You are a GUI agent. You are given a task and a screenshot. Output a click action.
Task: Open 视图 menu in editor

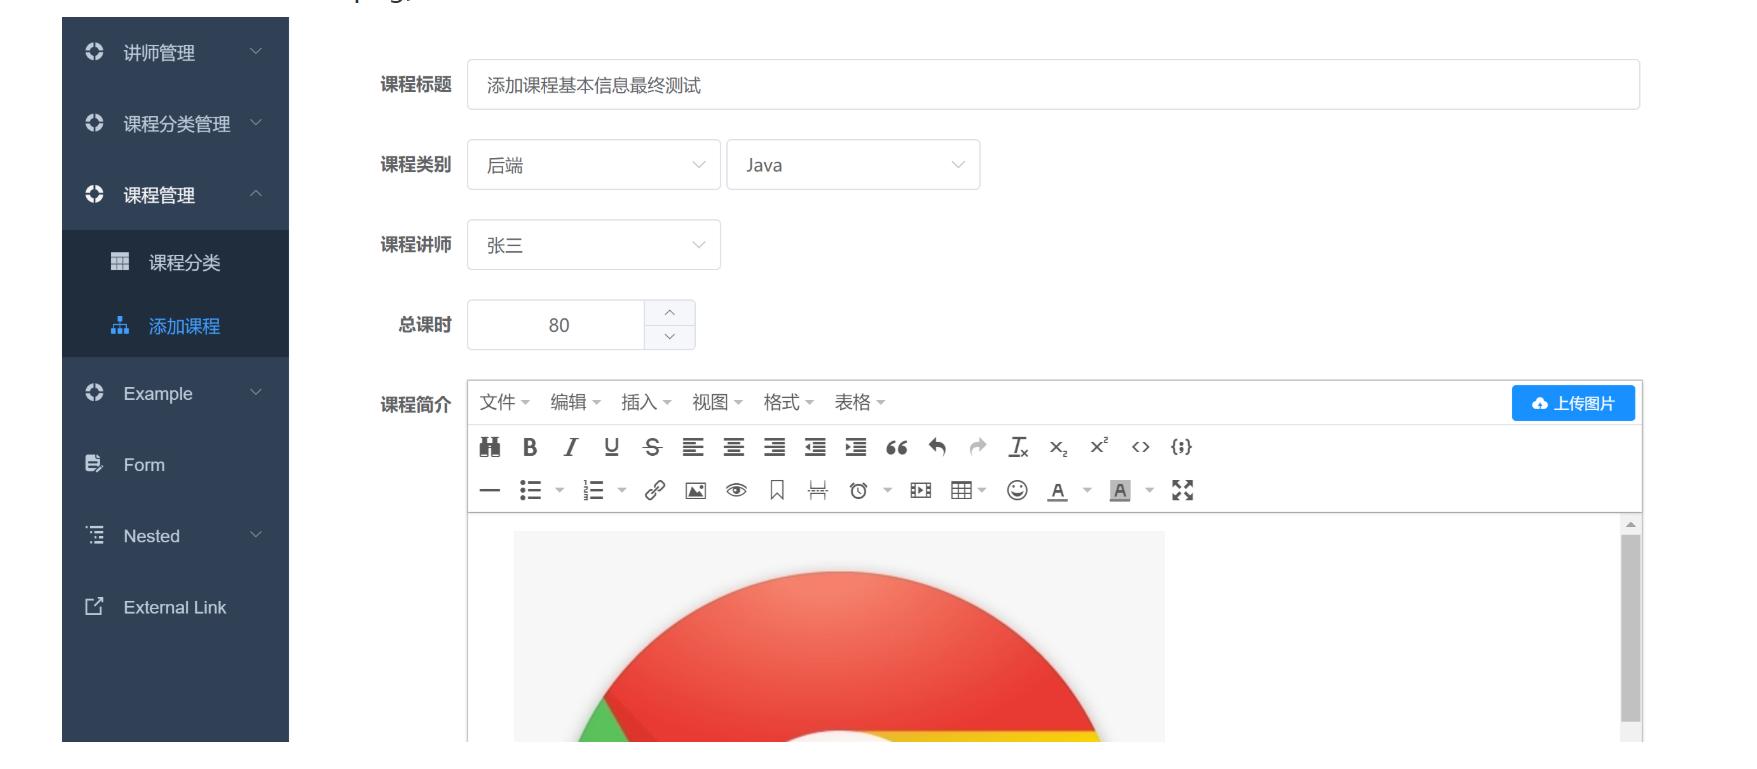717,402
